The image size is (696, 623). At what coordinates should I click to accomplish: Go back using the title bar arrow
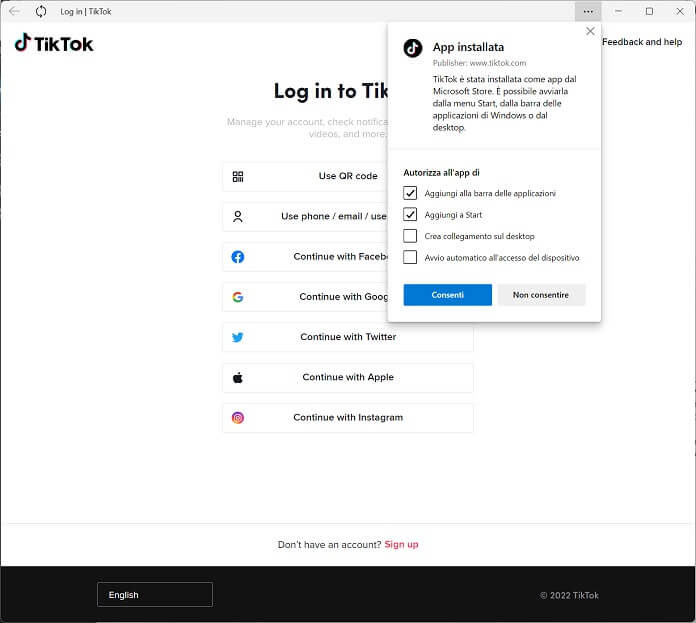[14, 11]
